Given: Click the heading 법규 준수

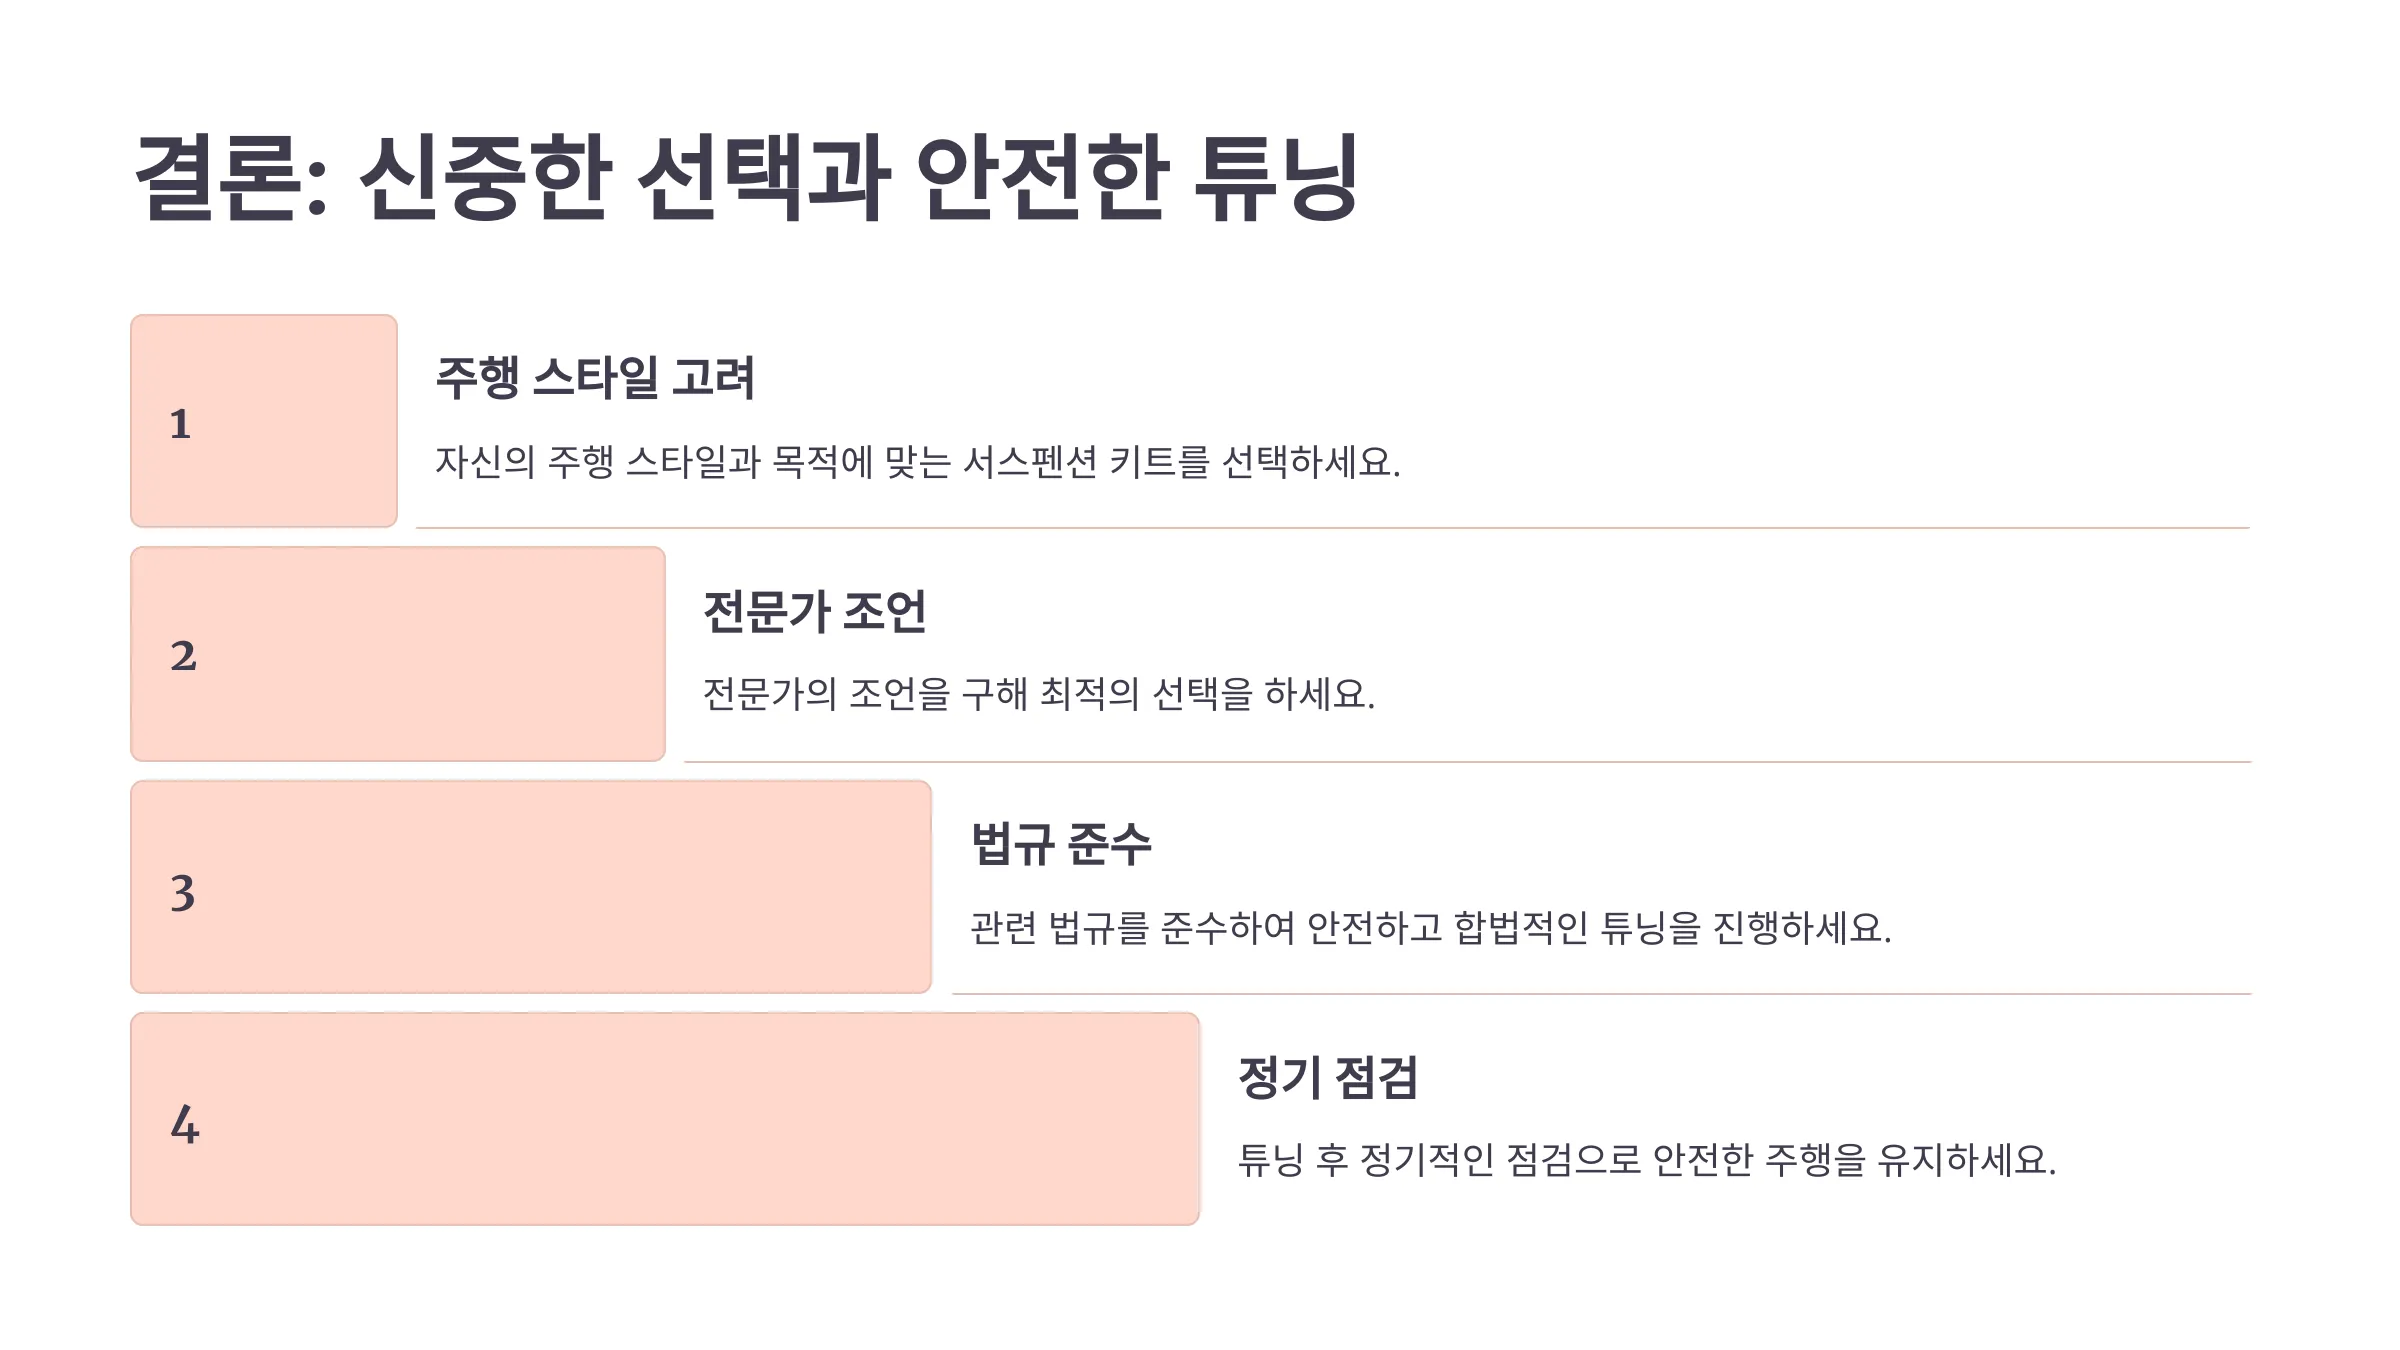Looking at the screenshot, I should coord(1061,844).
